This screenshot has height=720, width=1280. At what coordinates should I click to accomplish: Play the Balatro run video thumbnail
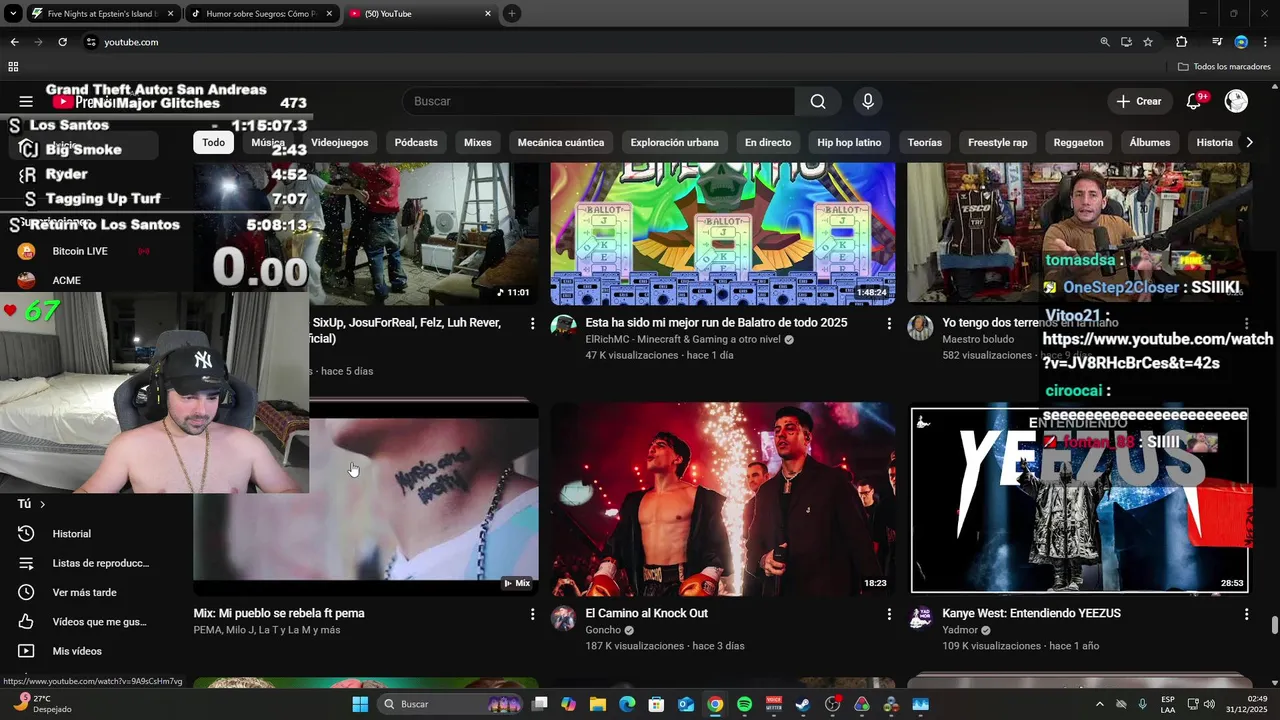[723, 233]
